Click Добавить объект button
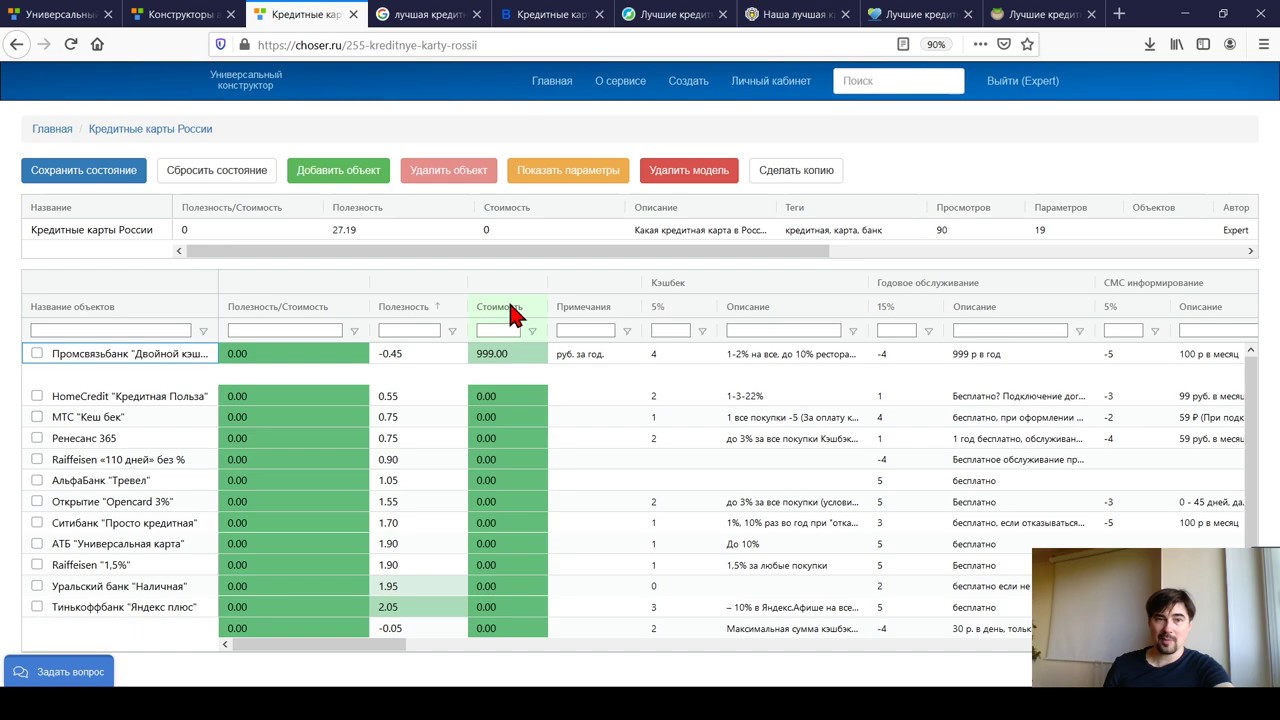Screen dimensions: 1280x720 point(338,170)
